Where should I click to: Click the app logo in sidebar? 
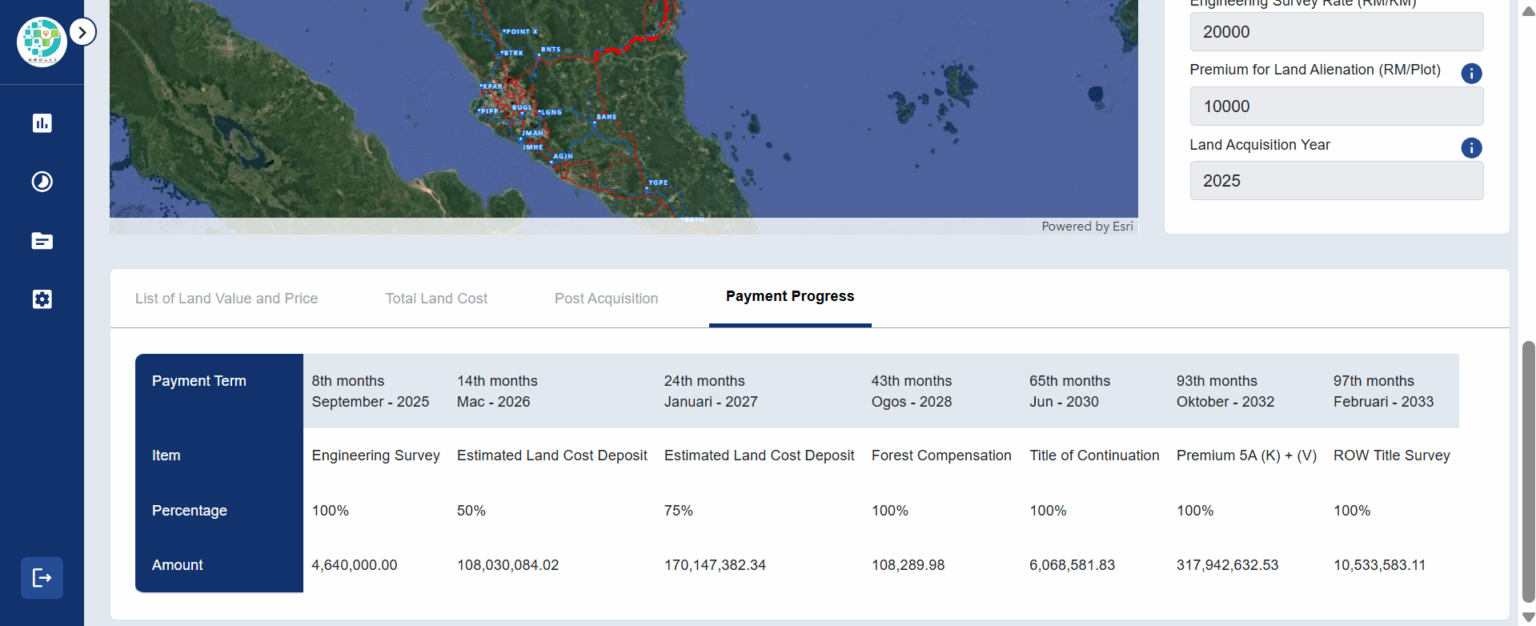[41, 42]
